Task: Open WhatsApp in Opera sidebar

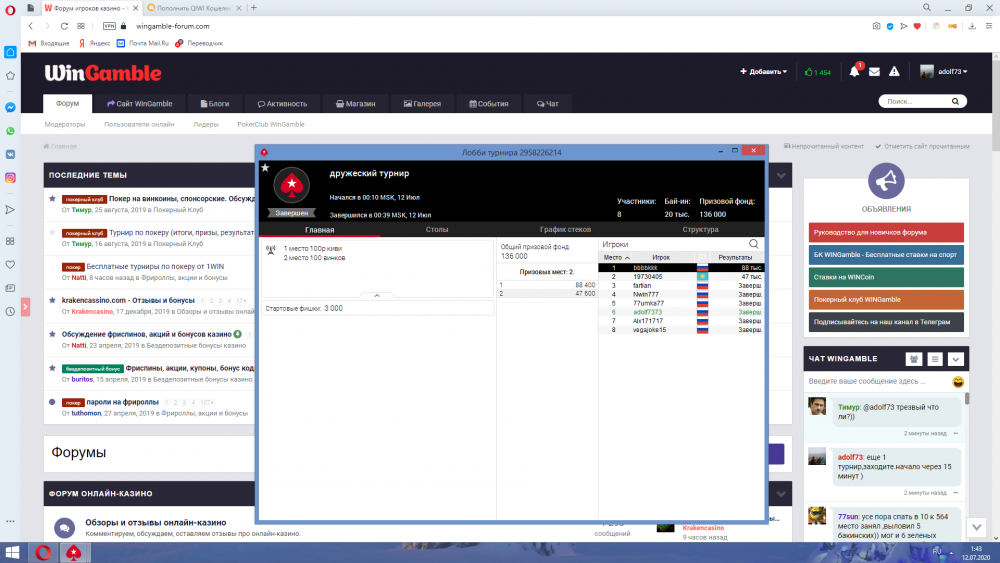Action: coord(10,131)
